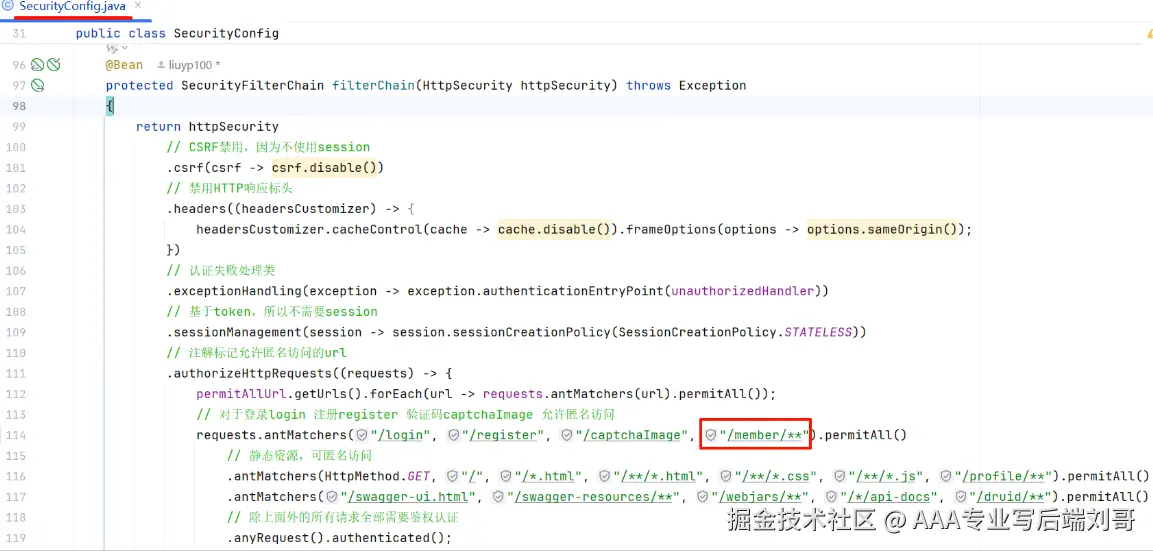Click SecurityConfig class name in sticky line
Viewport: 1153px width, 551px height.
point(226,34)
